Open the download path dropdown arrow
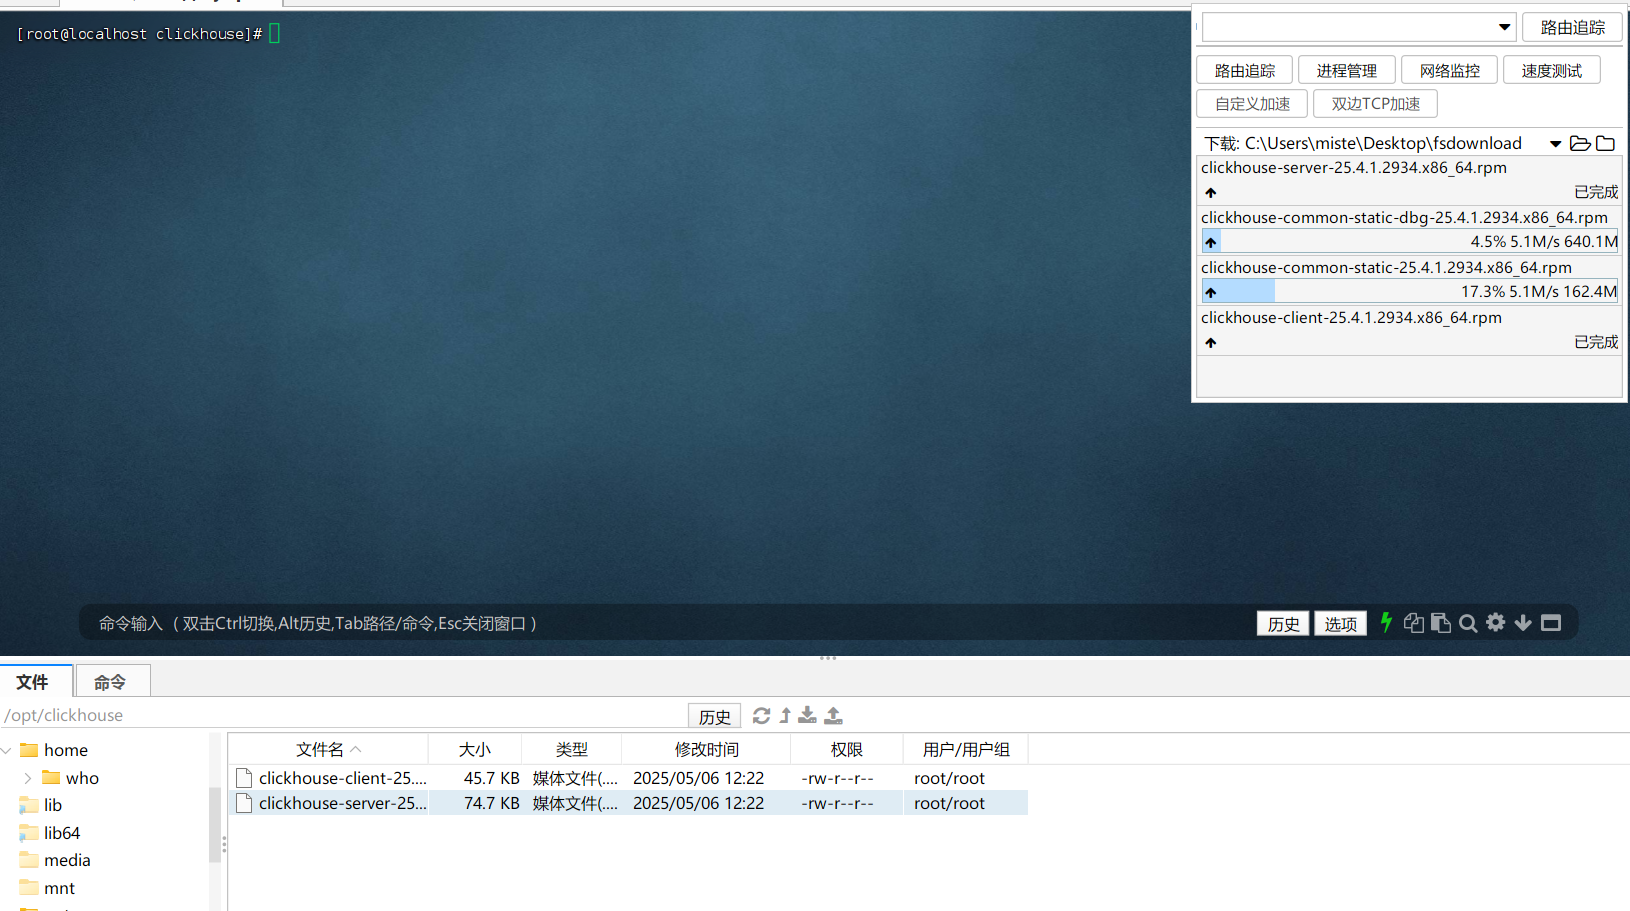Image resolution: width=1630 pixels, height=911 pixels. pyautogui.click(x=1555, y=143)
